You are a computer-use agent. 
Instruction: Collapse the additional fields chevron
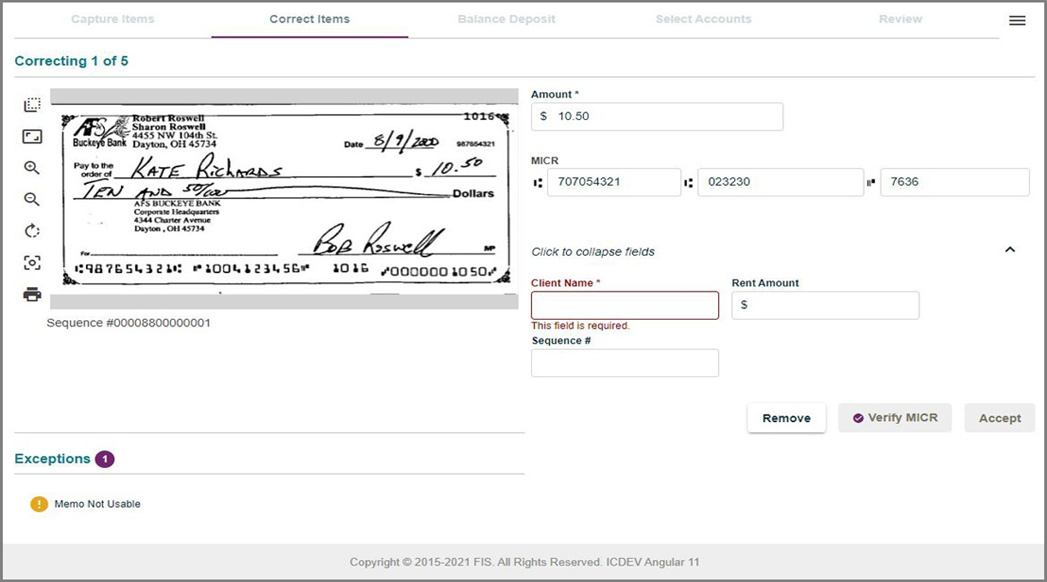coord(1009,250)
